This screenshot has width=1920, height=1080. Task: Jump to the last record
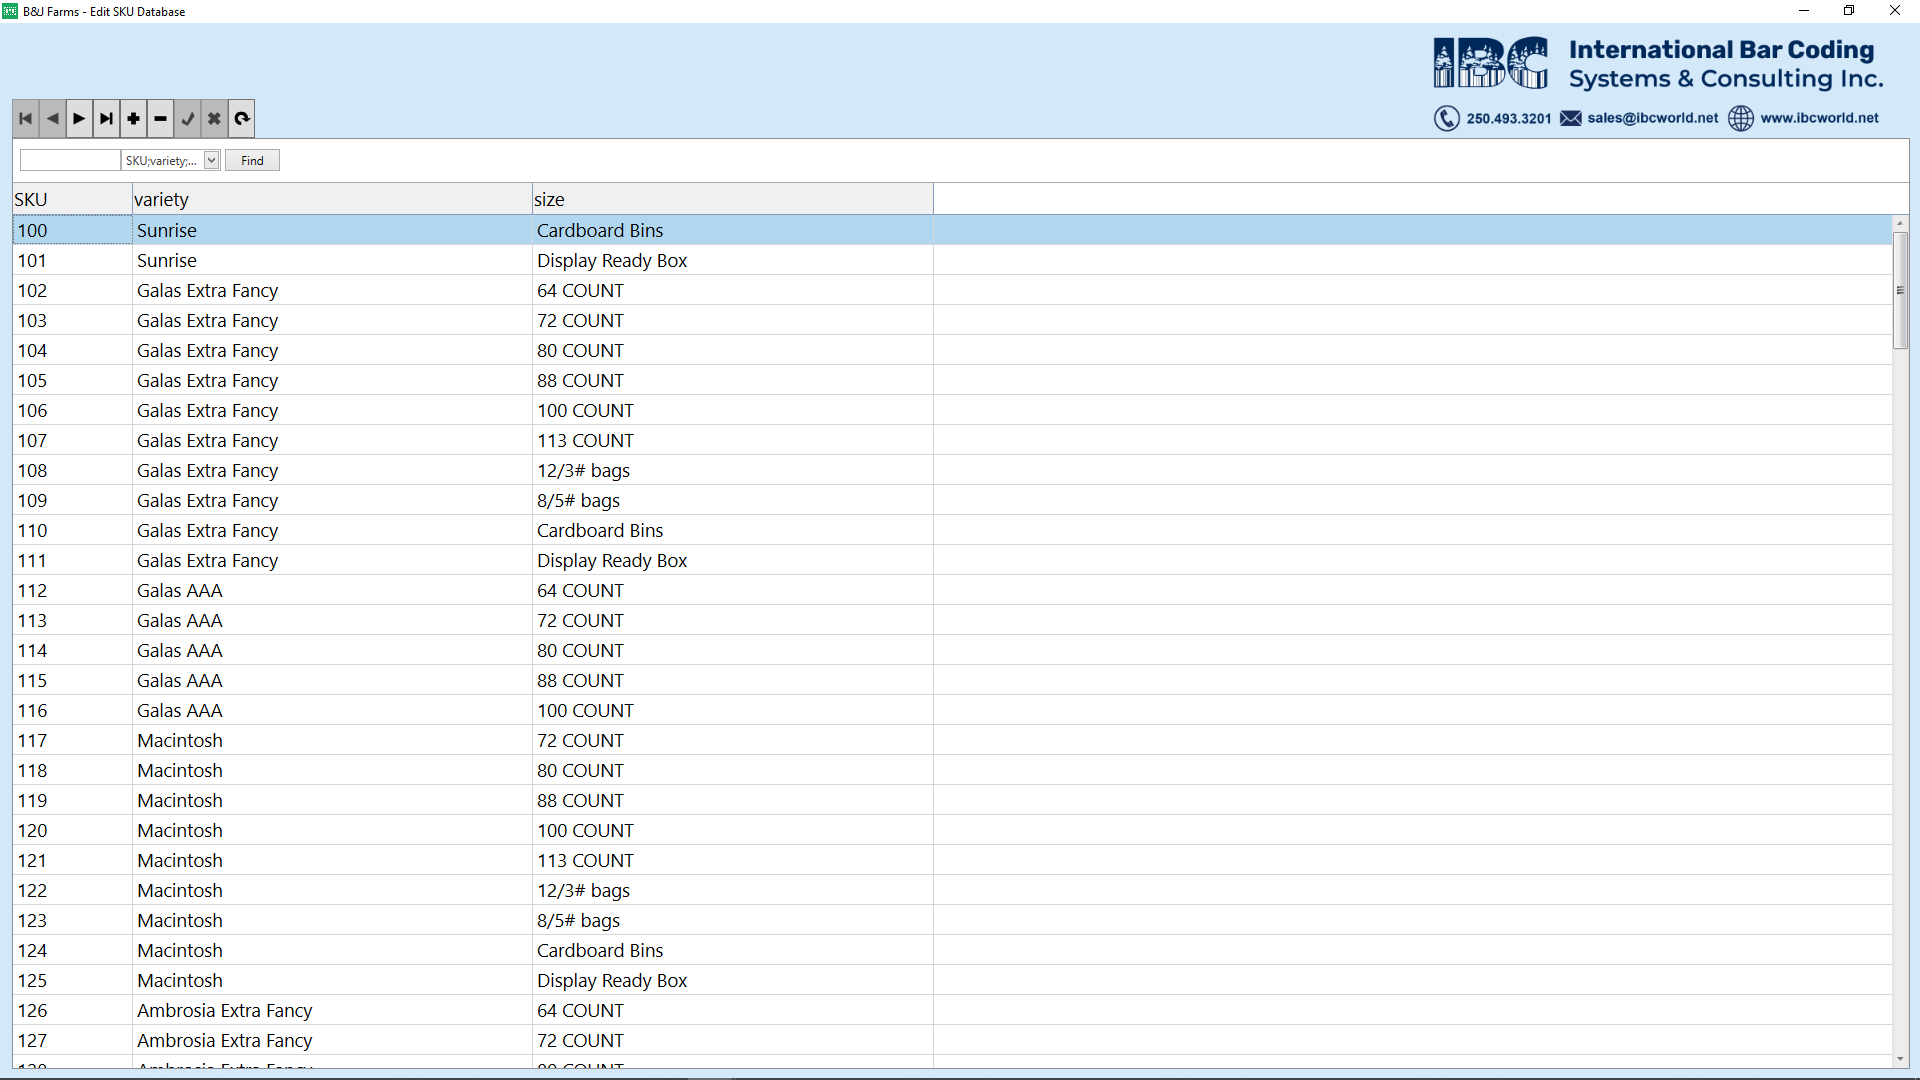107,119
